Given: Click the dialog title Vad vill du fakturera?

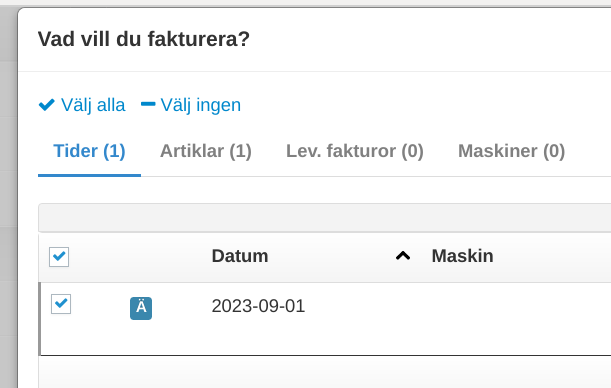Looking at the screenshot, I should pyautogui.click(x=144, y=39).
